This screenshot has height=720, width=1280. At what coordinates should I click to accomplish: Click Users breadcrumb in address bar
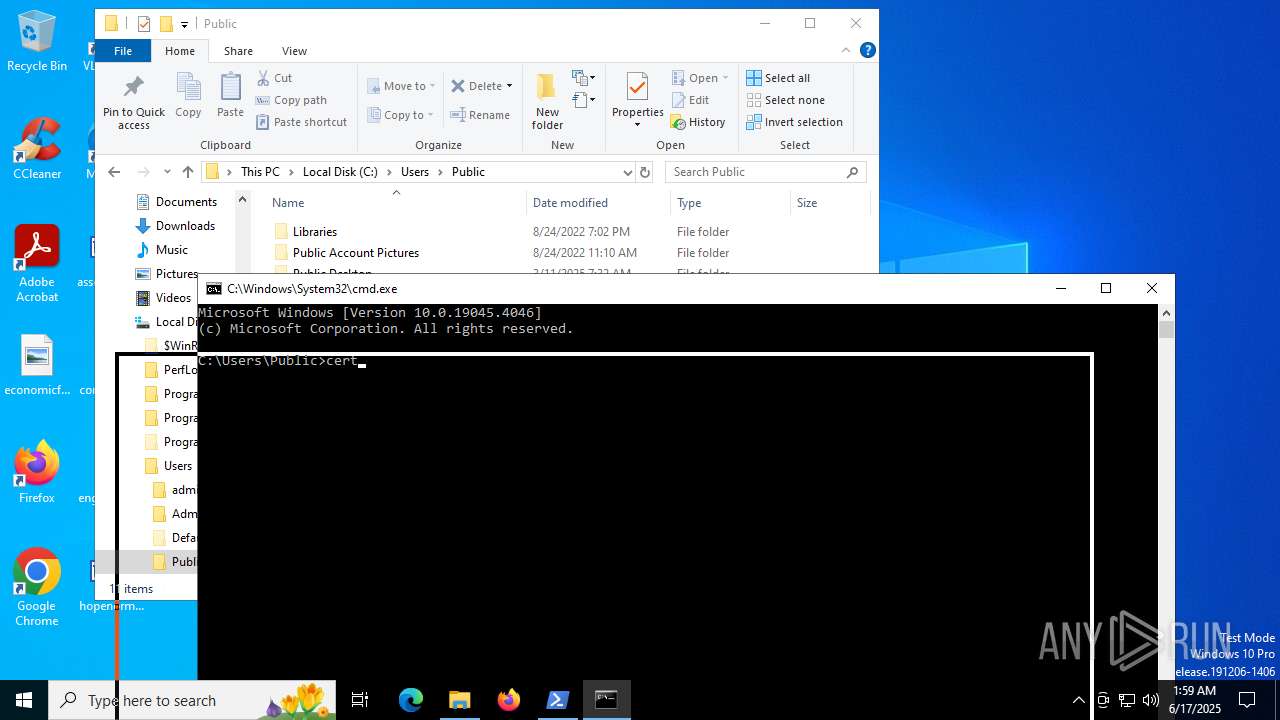tap(415, 172)
